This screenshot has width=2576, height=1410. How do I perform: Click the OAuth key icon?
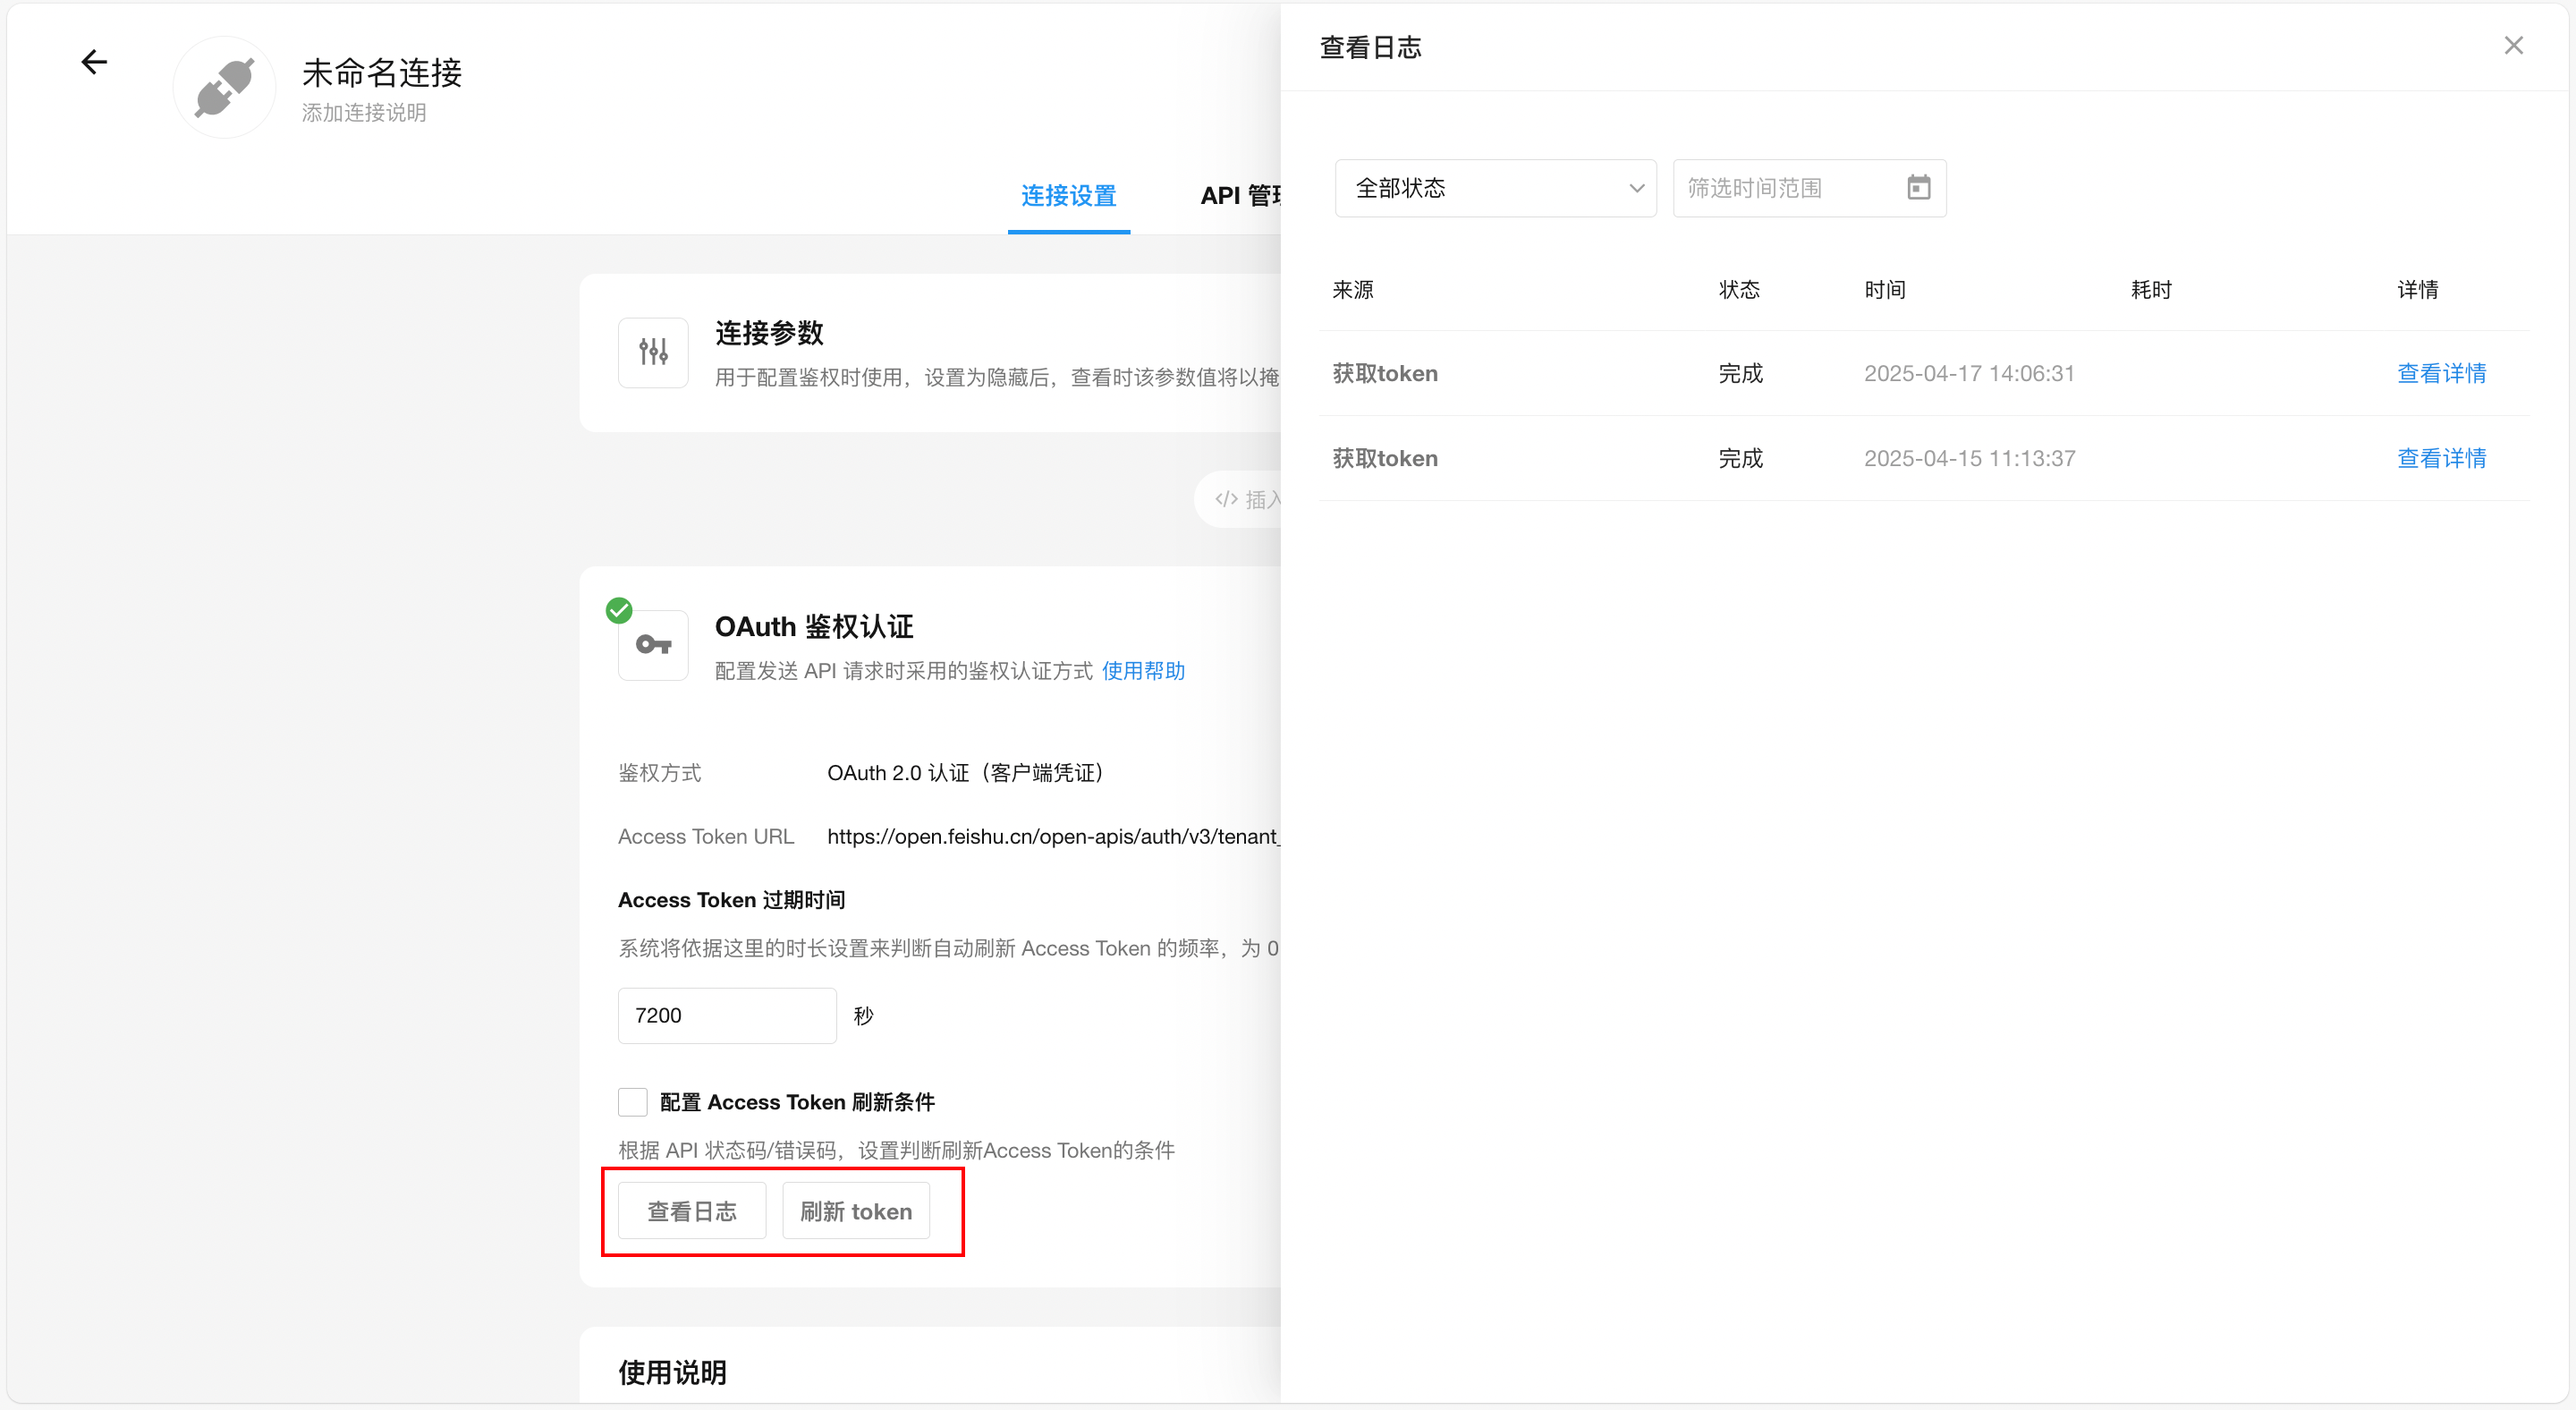click(x=653, y=645)
